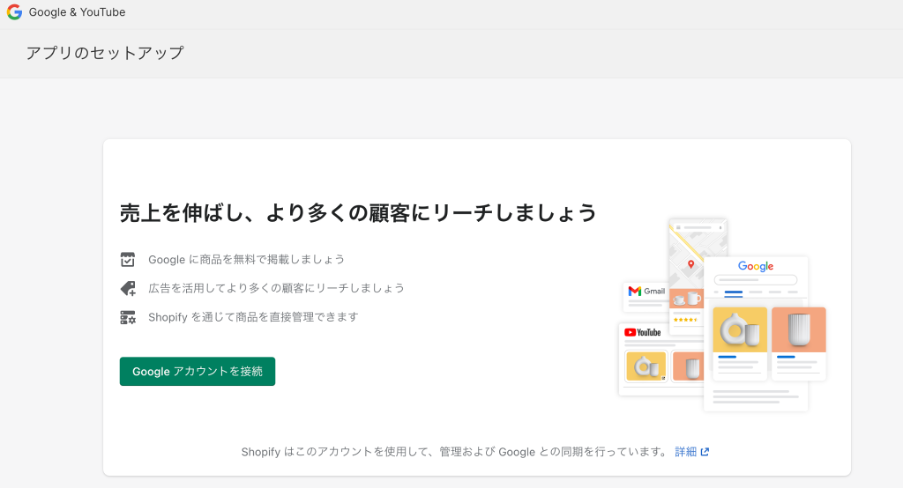Click the Gmail logo in the illustration
This screenshot has height=488, width=904.
tap(646, 291)
